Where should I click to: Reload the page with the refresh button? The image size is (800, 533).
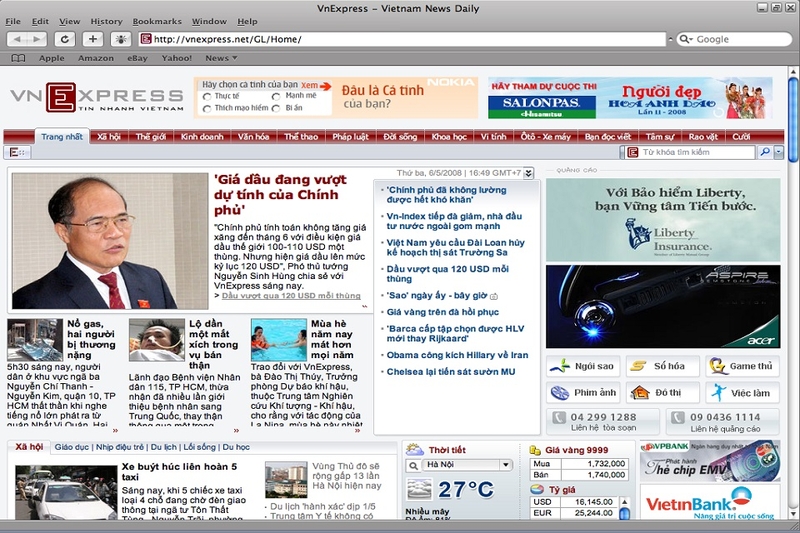[x=65, y=39]
